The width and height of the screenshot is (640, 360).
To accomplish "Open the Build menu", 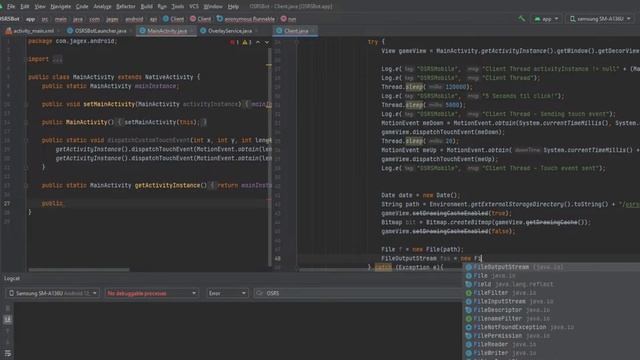I will [147, 7].
